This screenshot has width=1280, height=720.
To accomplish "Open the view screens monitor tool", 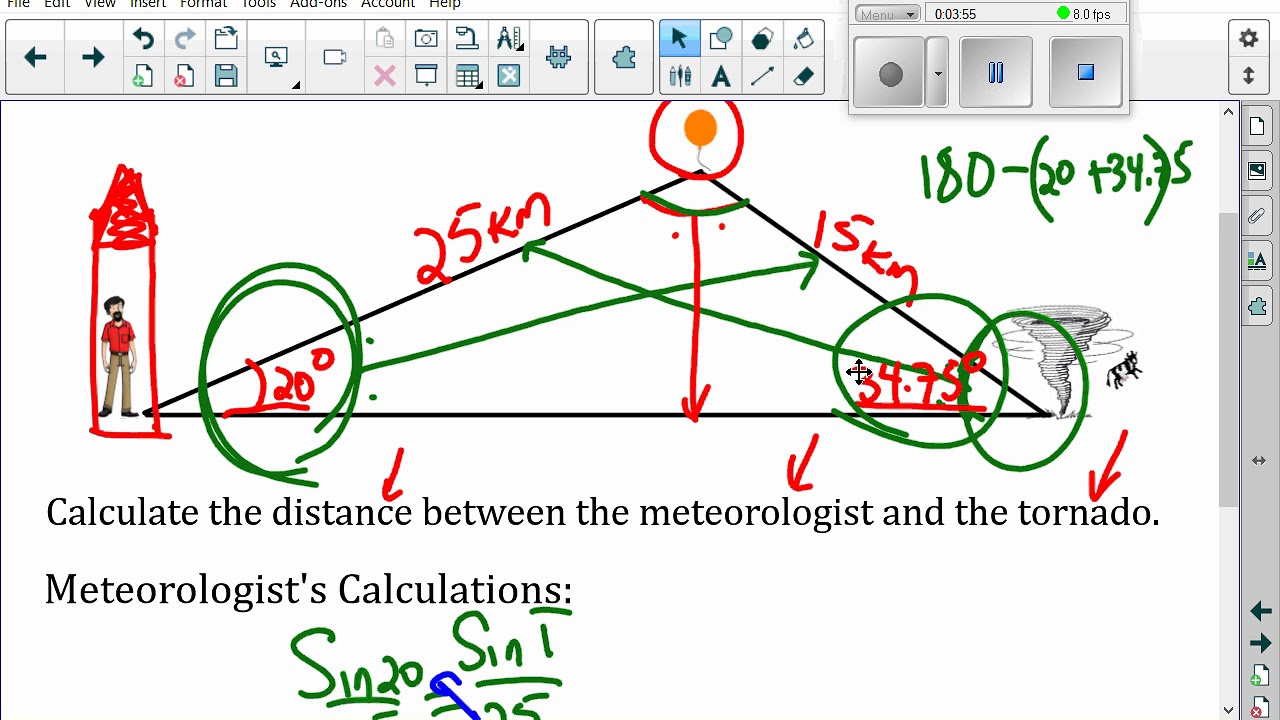I will coord(277,58).
